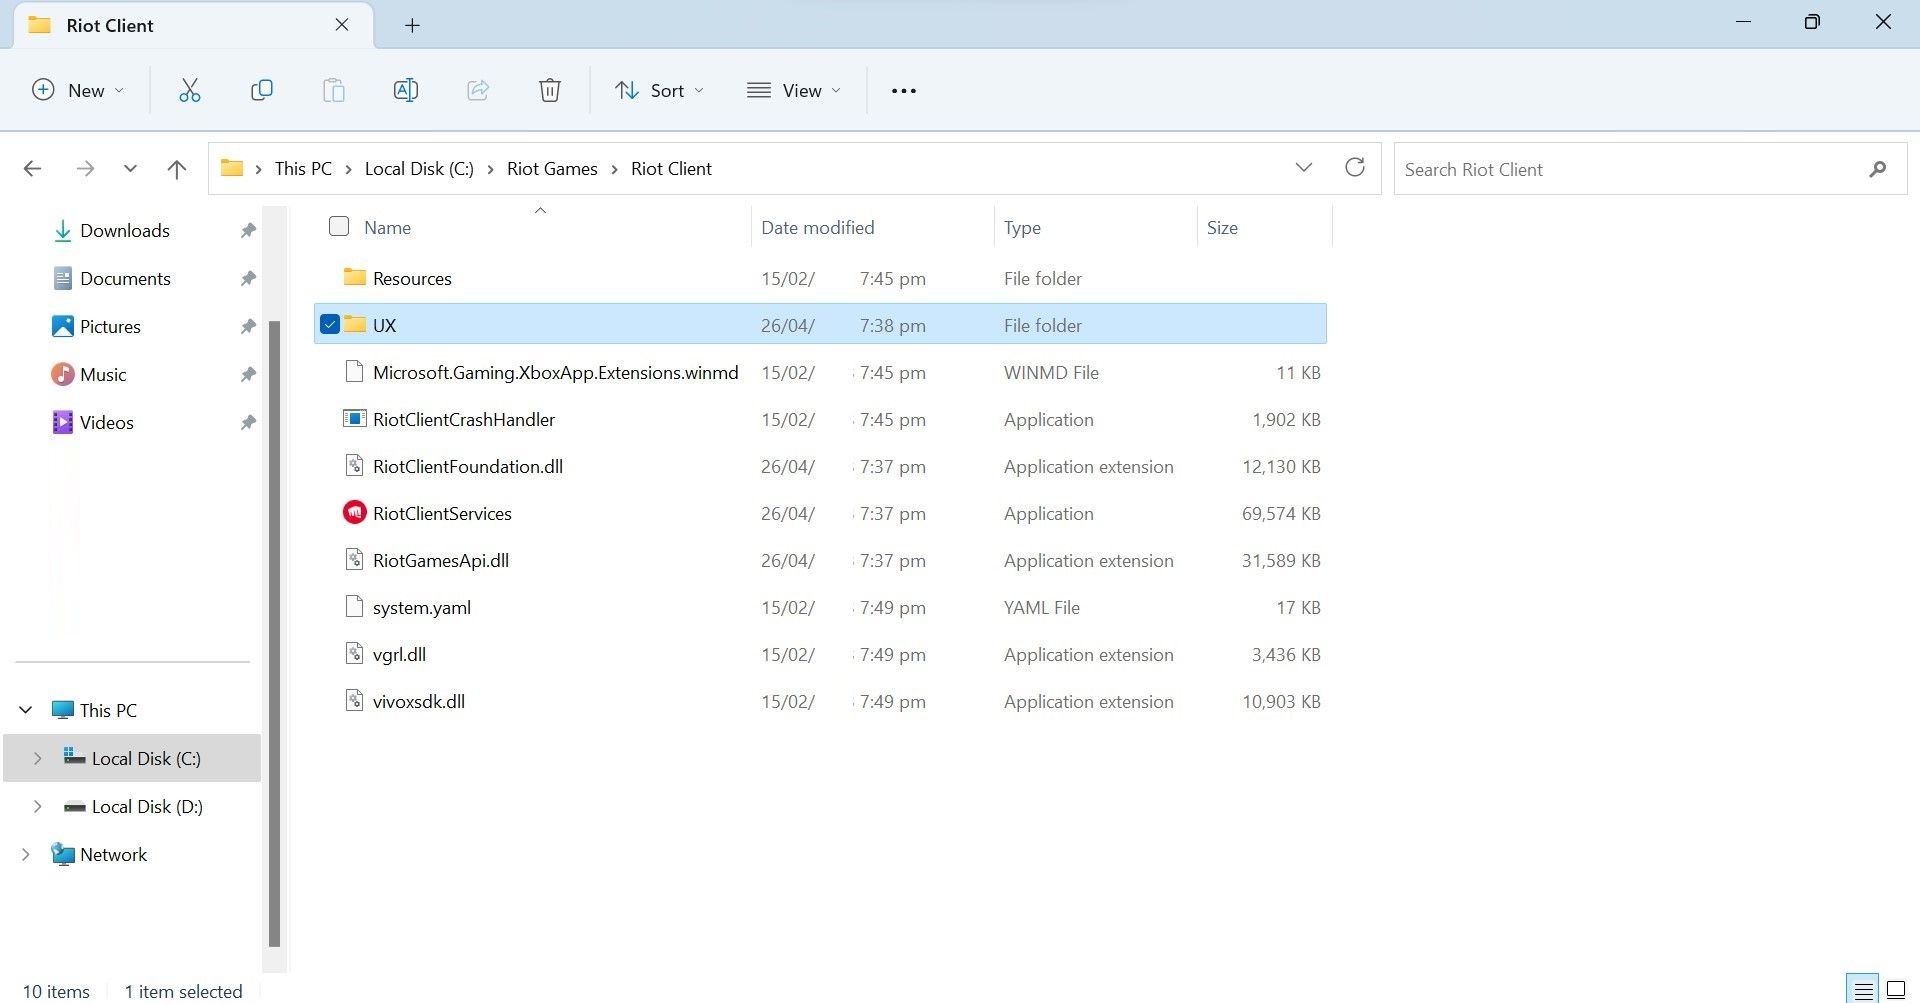Switch to details view icon in status bar
Viewport: 1920px width, 1003px height.
pos(1863,991)
